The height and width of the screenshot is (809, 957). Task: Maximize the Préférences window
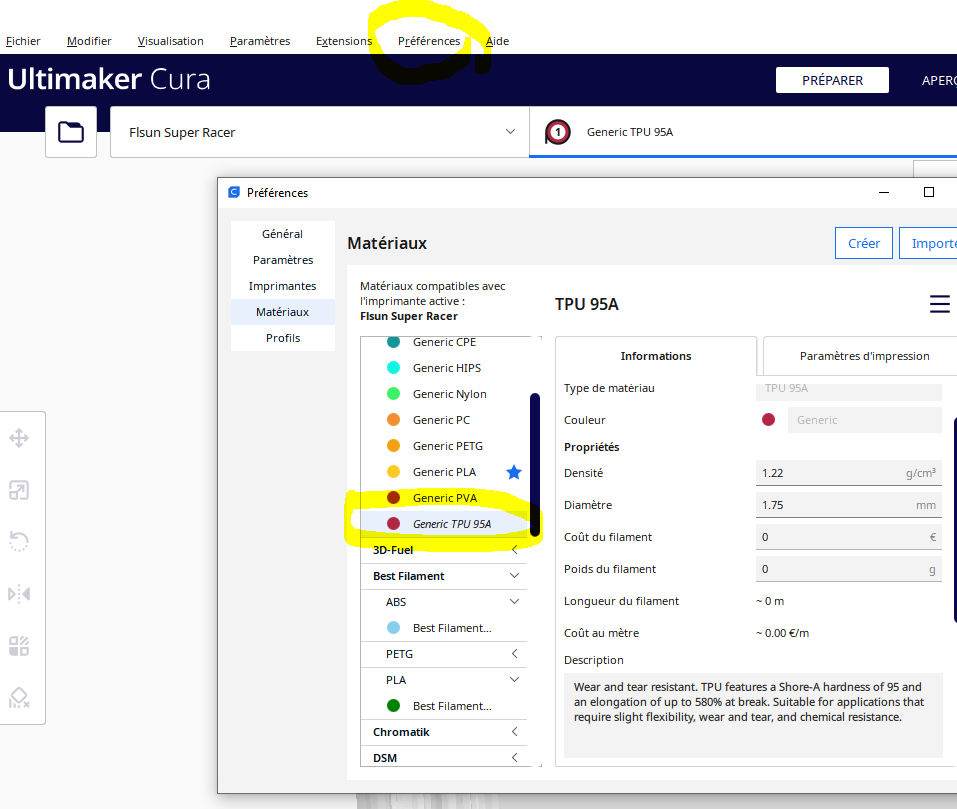tap(929, 193)
